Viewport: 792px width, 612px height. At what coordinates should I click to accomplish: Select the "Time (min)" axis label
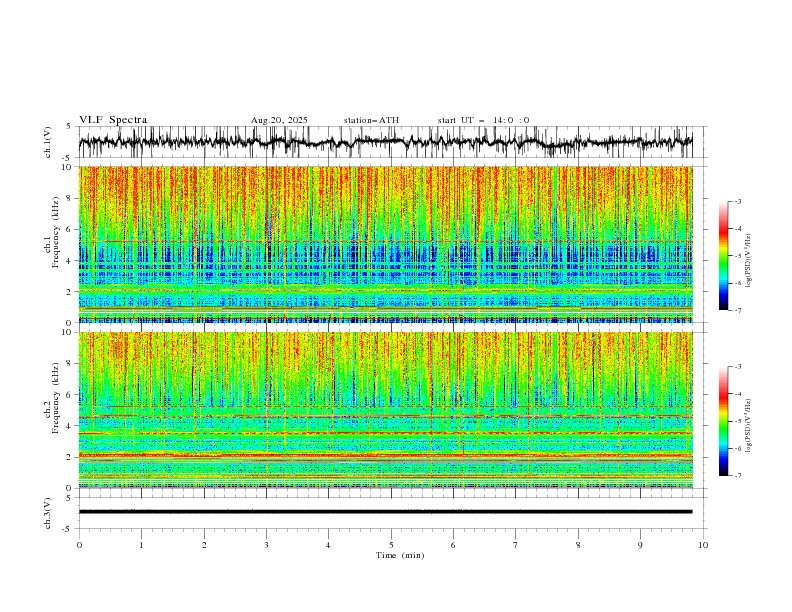pos(400,555)
